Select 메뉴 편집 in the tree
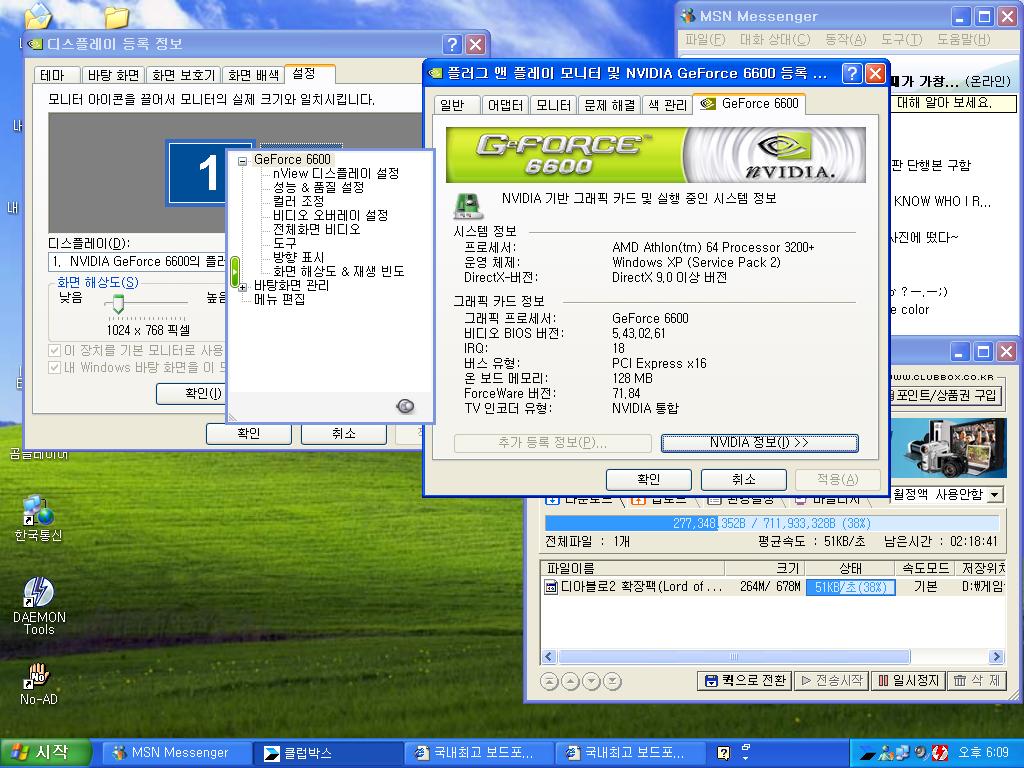 280,299
